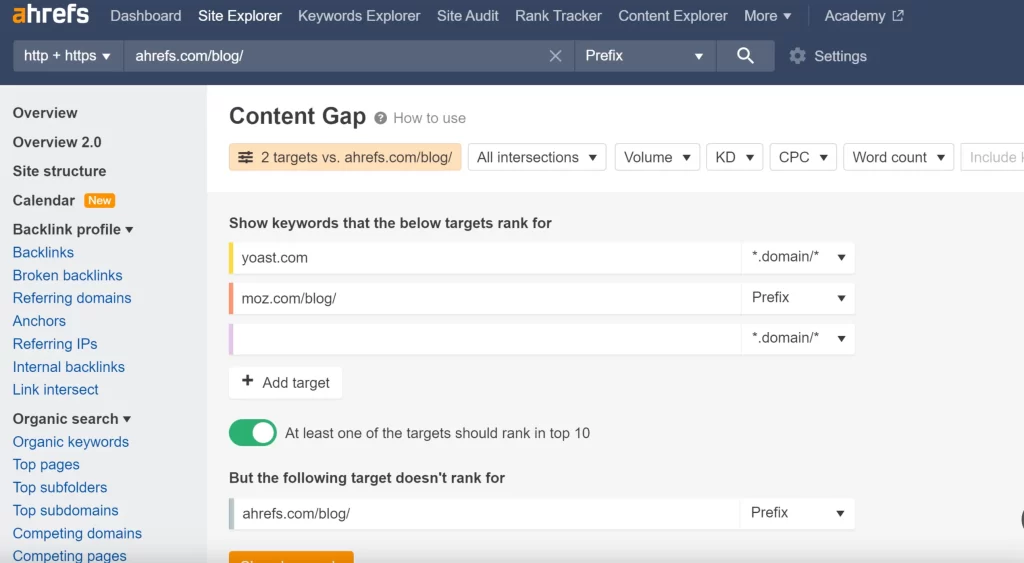Open the Academy link
The width and height of the screenshot is (1024, 563).
[x=855, y=16]
